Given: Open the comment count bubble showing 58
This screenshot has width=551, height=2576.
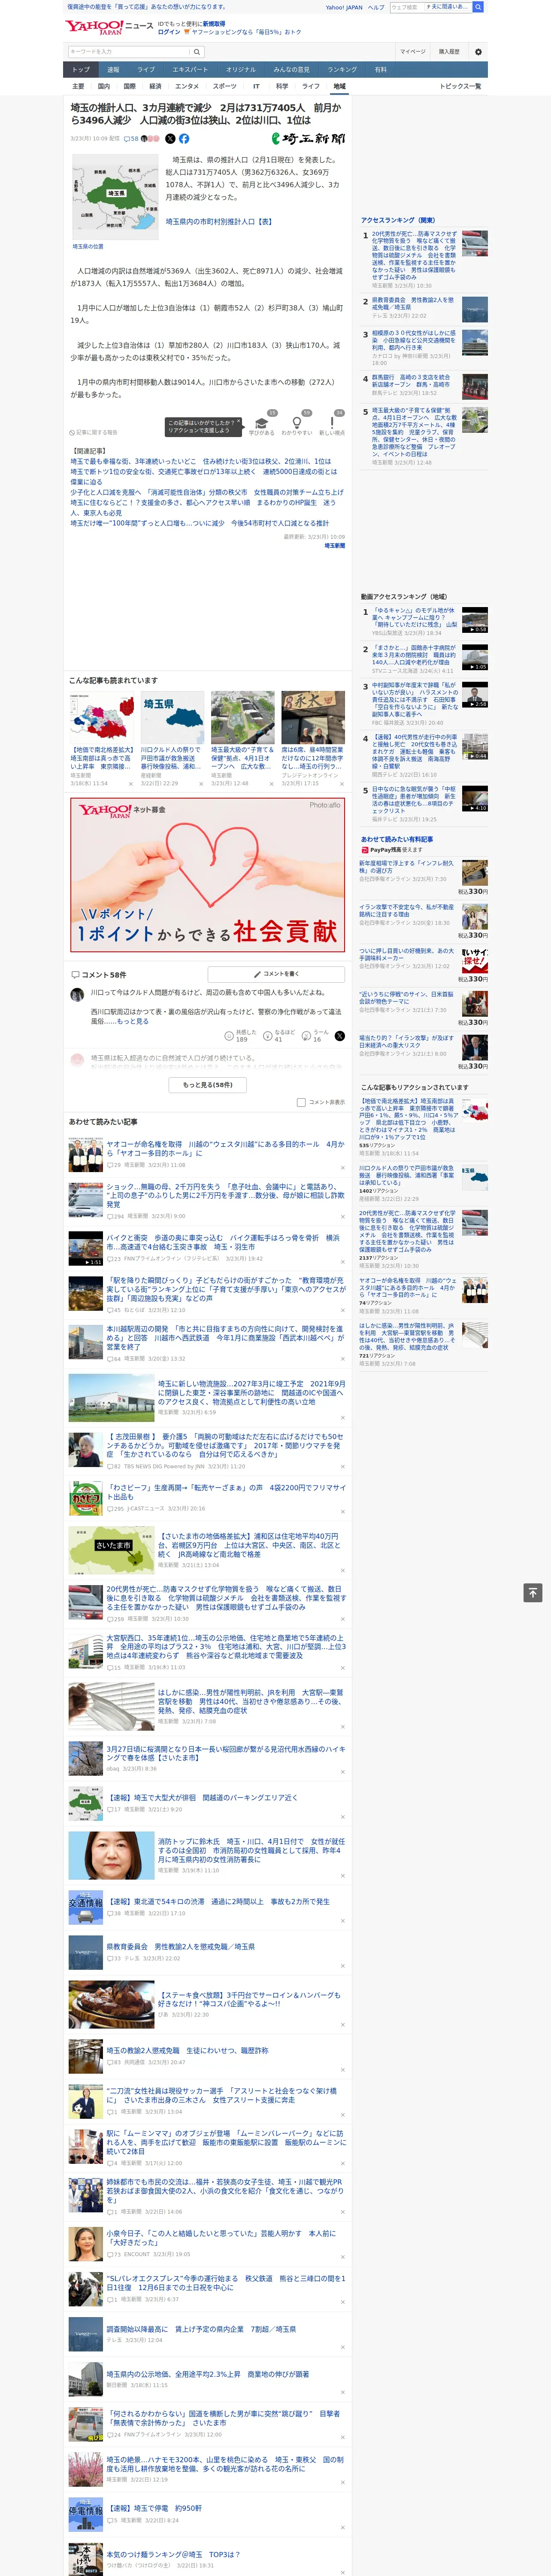Looking at the screenshot, I should point(131,139).
